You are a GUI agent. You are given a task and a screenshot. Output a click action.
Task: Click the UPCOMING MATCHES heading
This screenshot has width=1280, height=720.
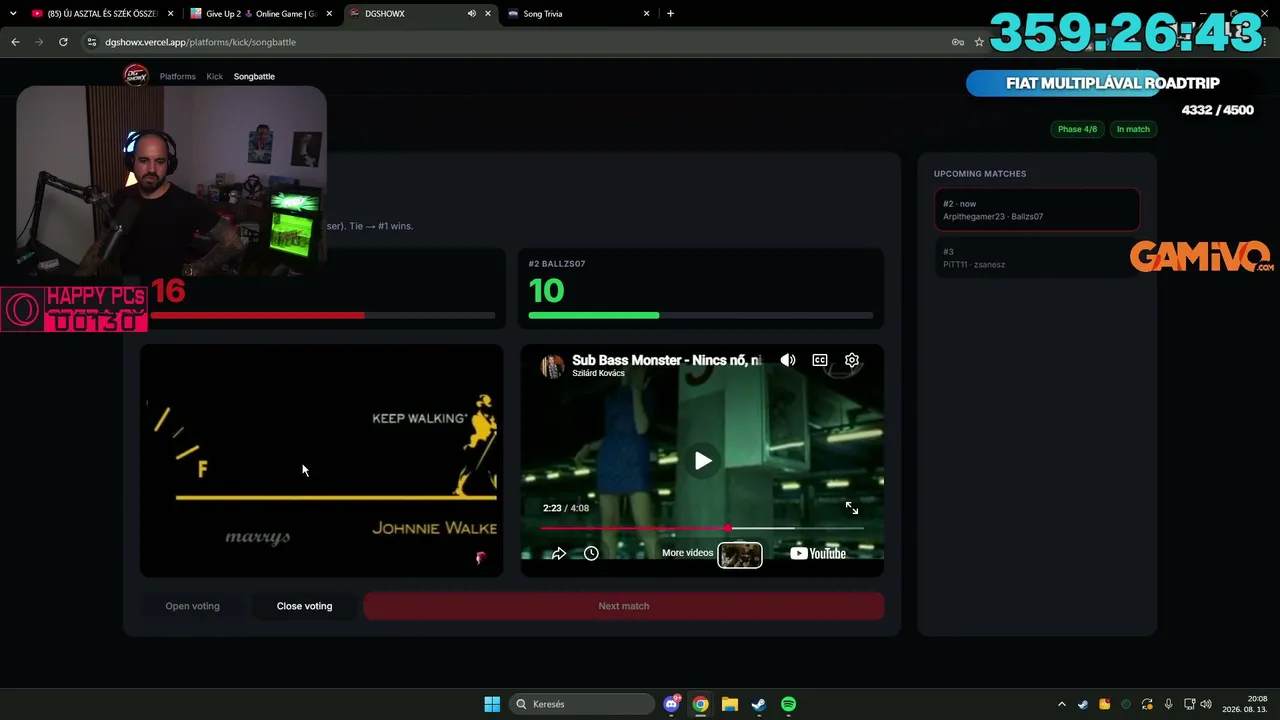click(x=980, y=174)
